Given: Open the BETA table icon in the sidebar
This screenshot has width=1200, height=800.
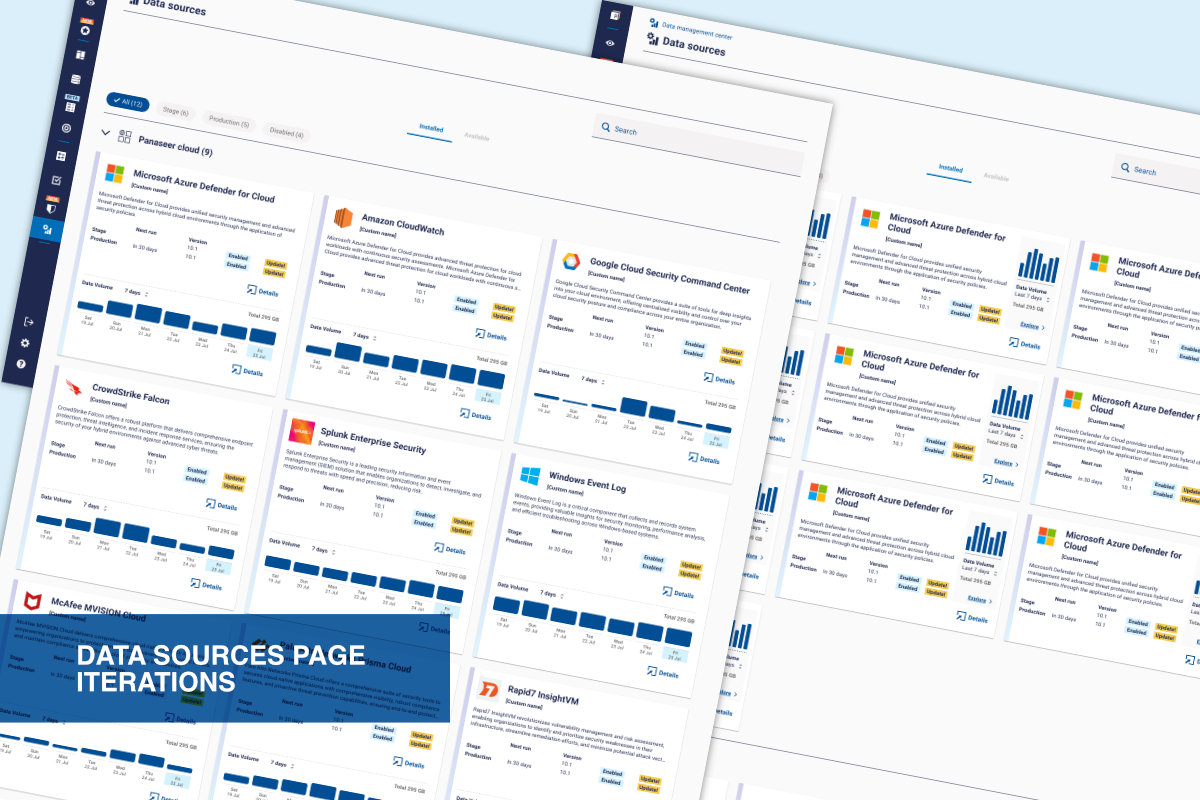Looking at the screenshot, I should tap(70, 106).
